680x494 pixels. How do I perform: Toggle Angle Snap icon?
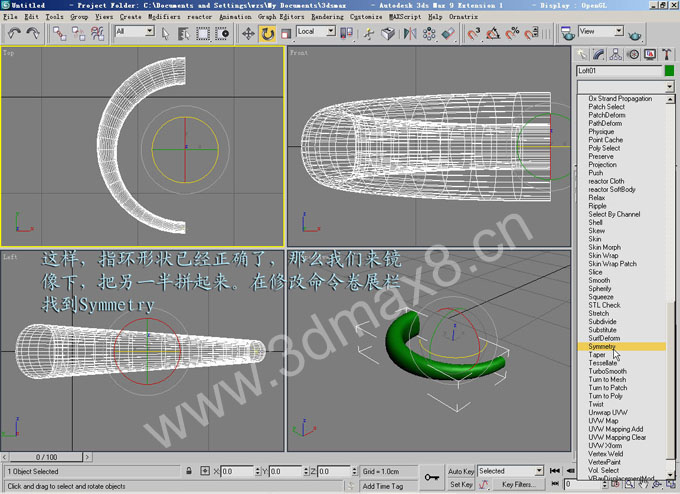click(493, 33)
